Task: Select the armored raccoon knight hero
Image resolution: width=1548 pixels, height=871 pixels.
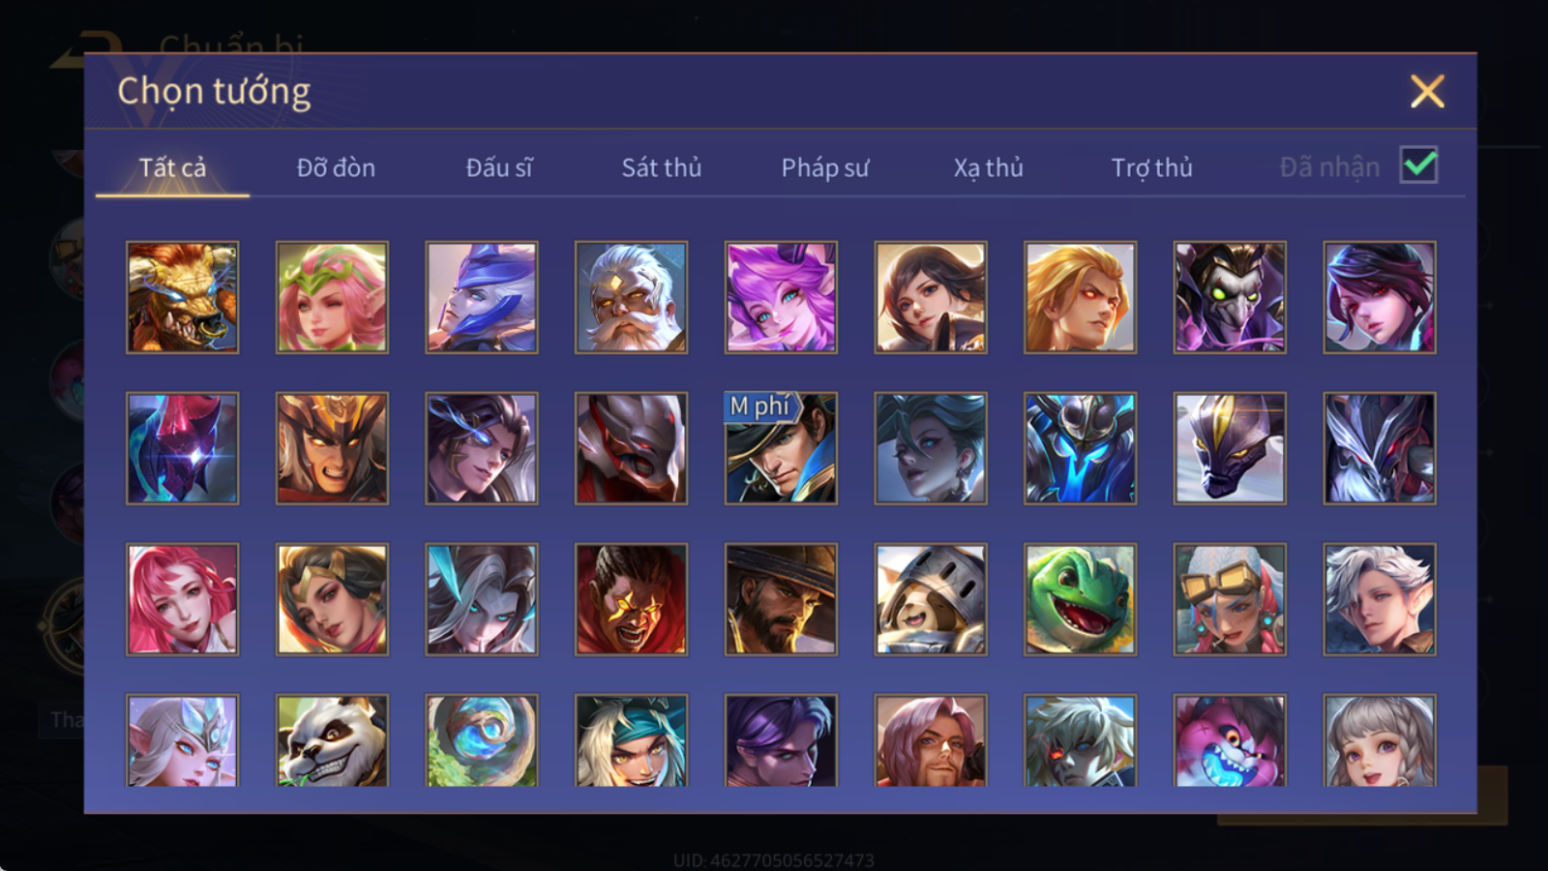Action: pos(931,599)
